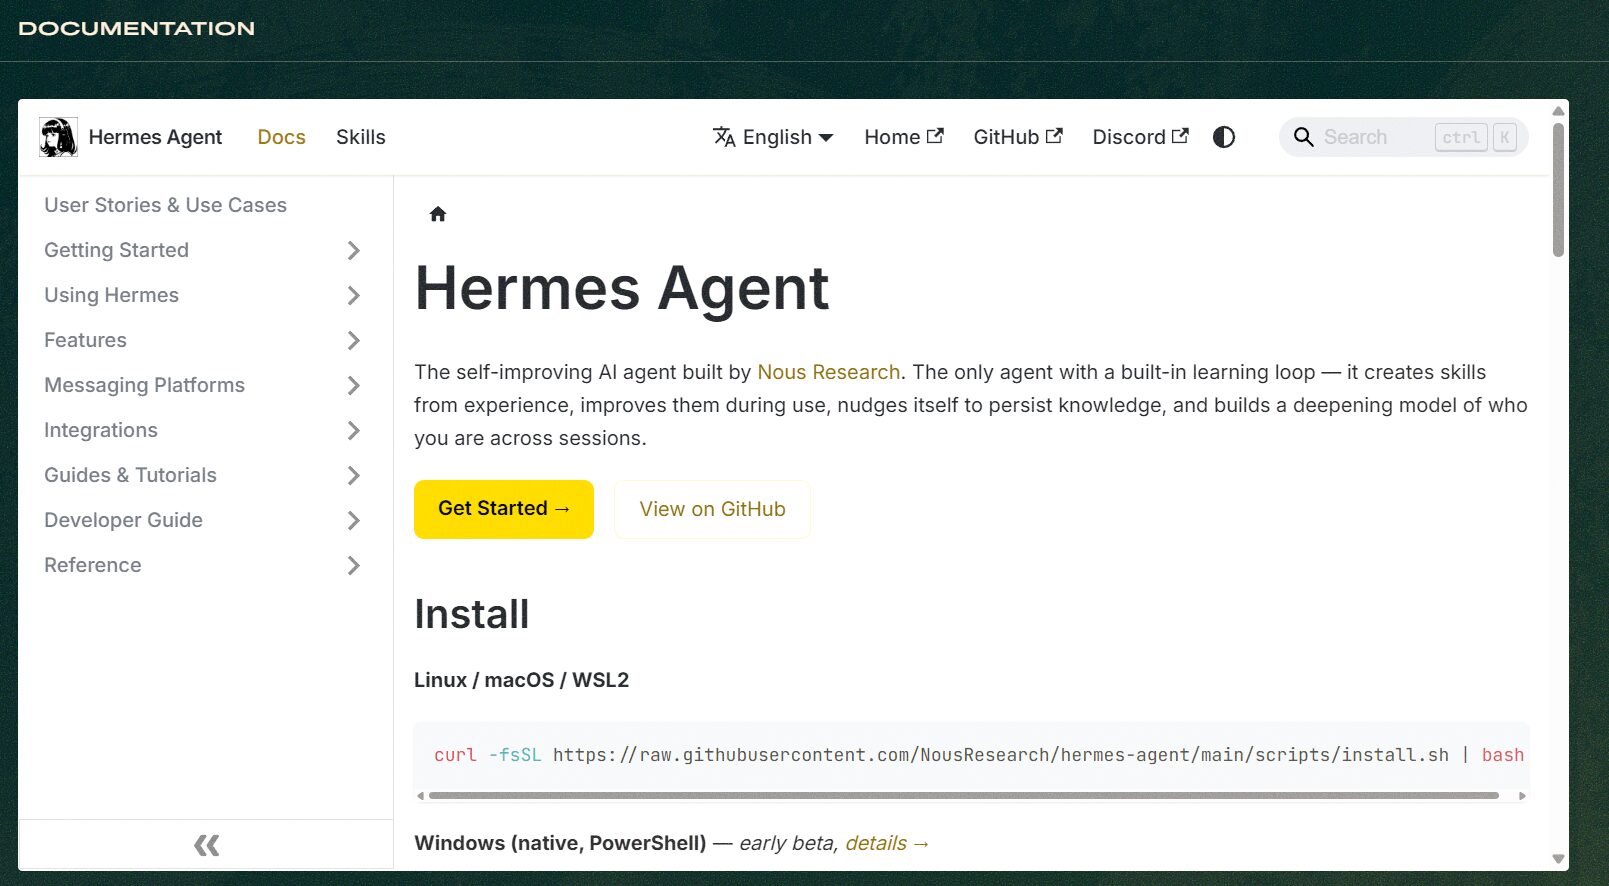1609x886 pixels.
Task: Click code scrollbar left arrow
Action: click(421, 796)
